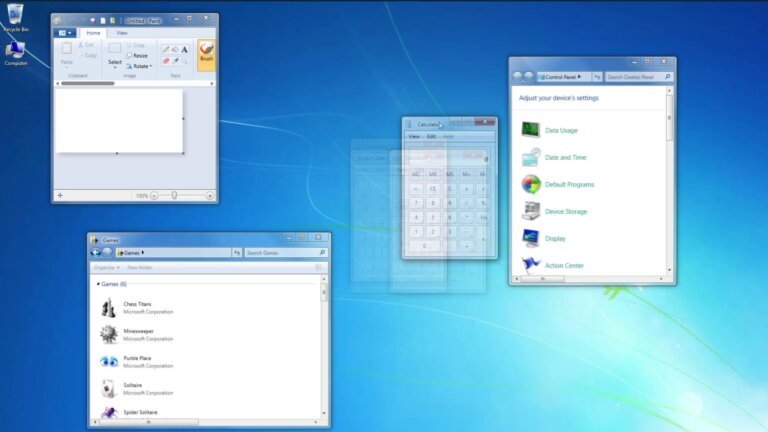Click Resize in Paint's Image group
The width and height of the screenshot is (768, 432).
point(137,55)
